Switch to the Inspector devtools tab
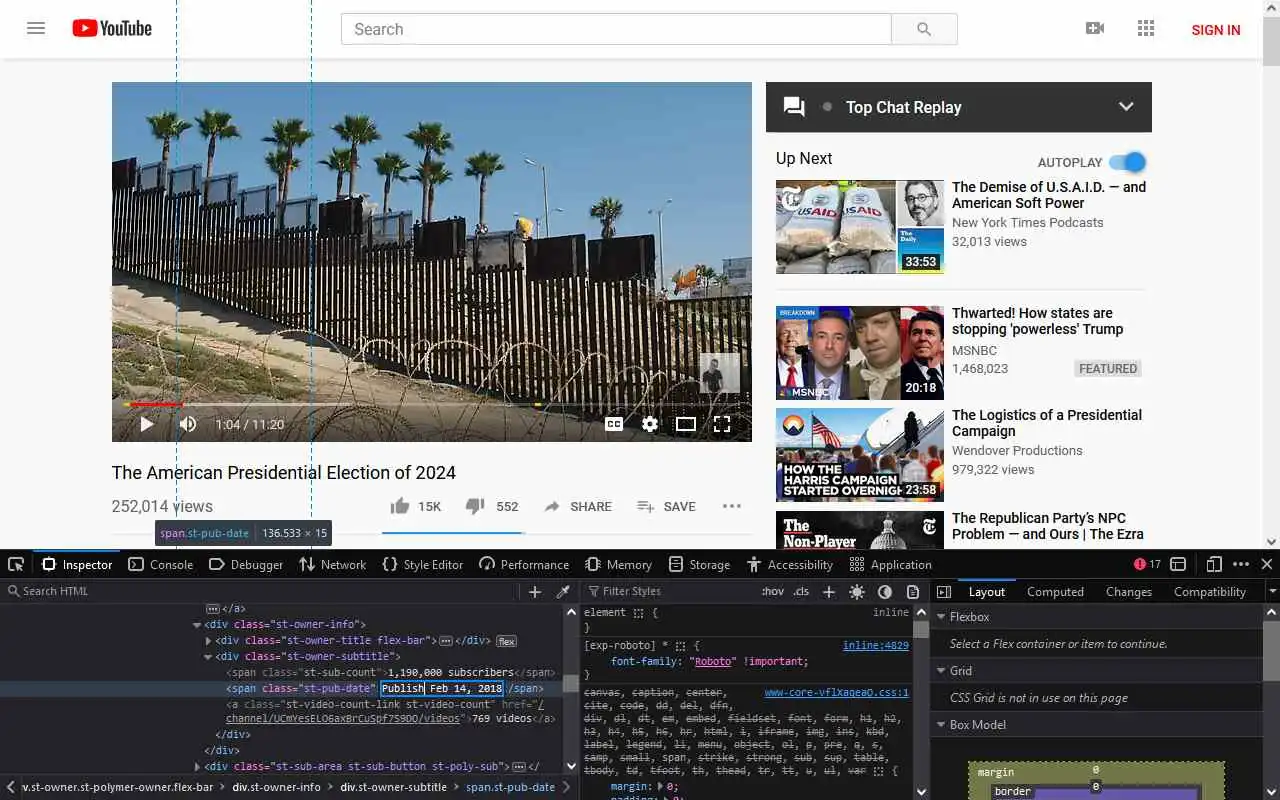 click(x=77, y=564)
